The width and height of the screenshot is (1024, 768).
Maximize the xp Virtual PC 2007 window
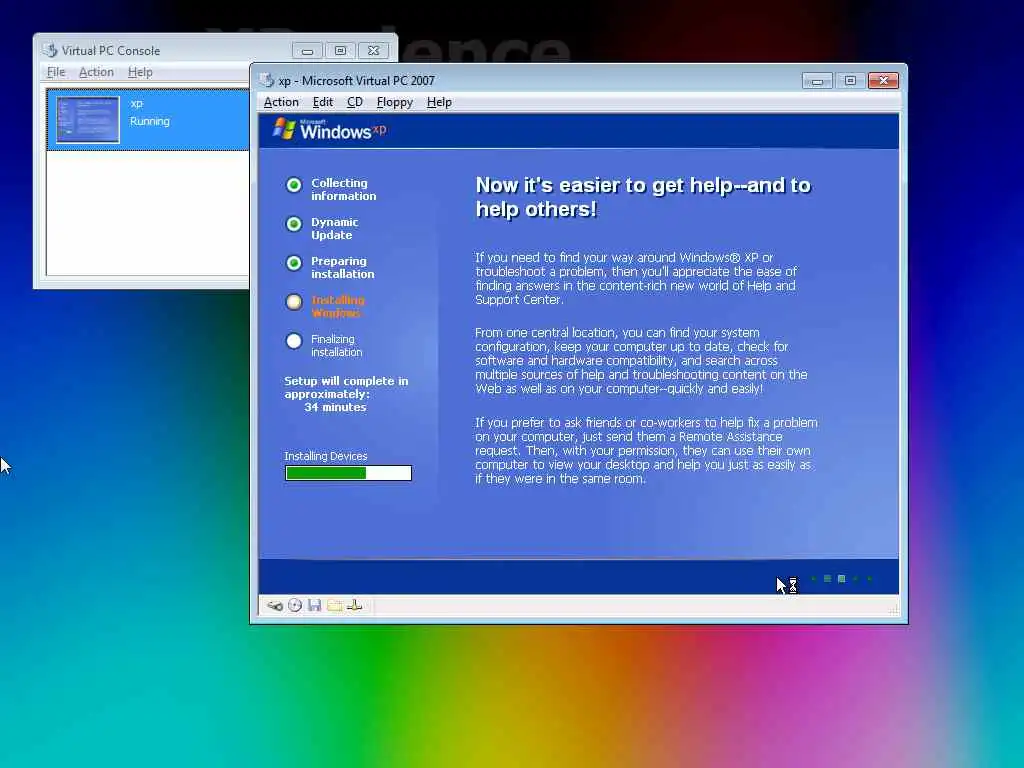850,80
